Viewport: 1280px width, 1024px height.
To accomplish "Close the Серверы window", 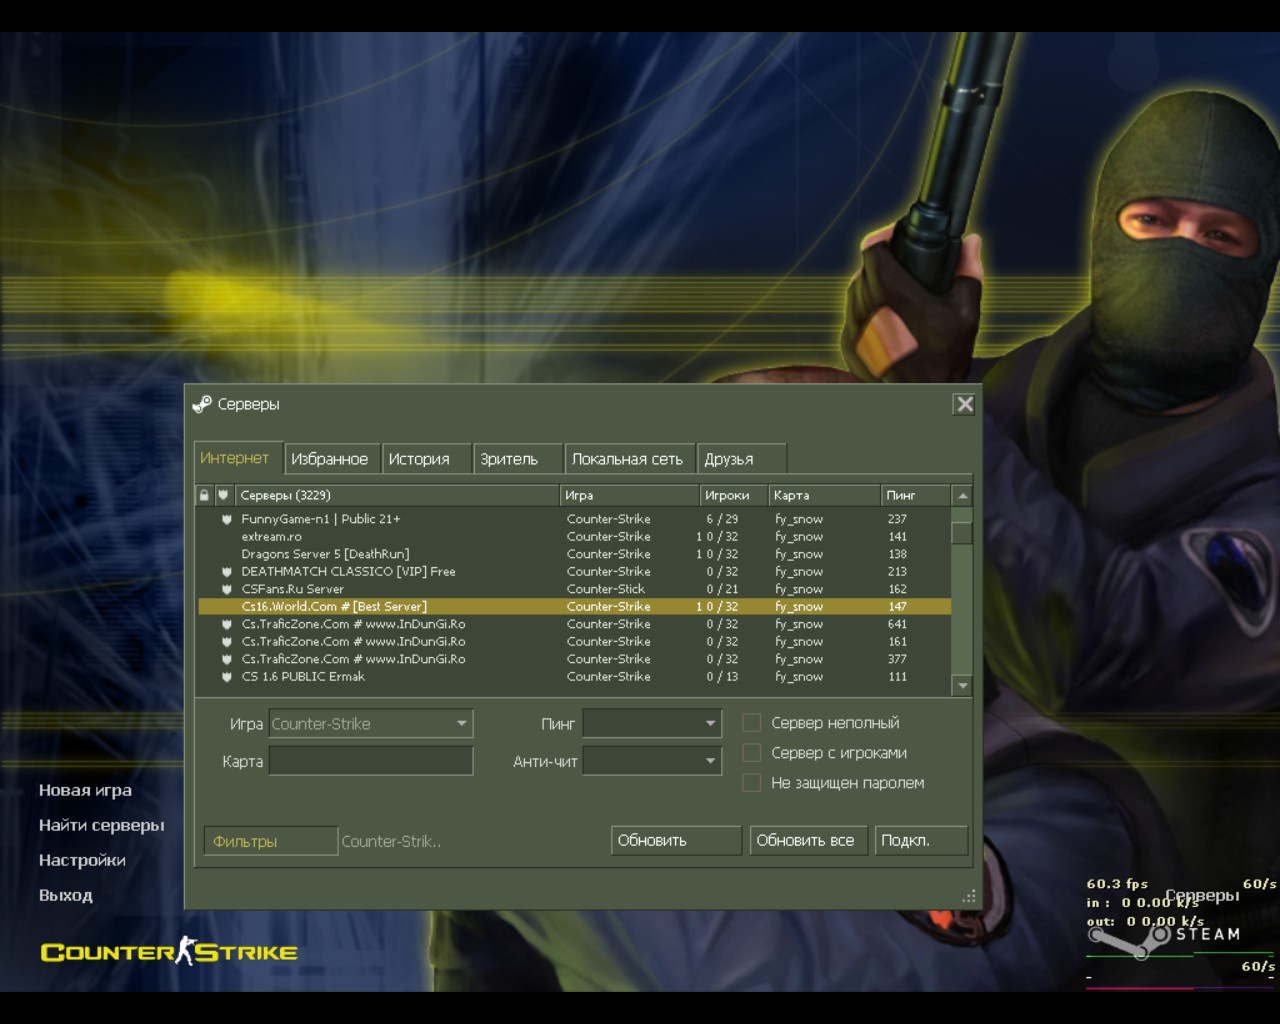I will (964, 404).
